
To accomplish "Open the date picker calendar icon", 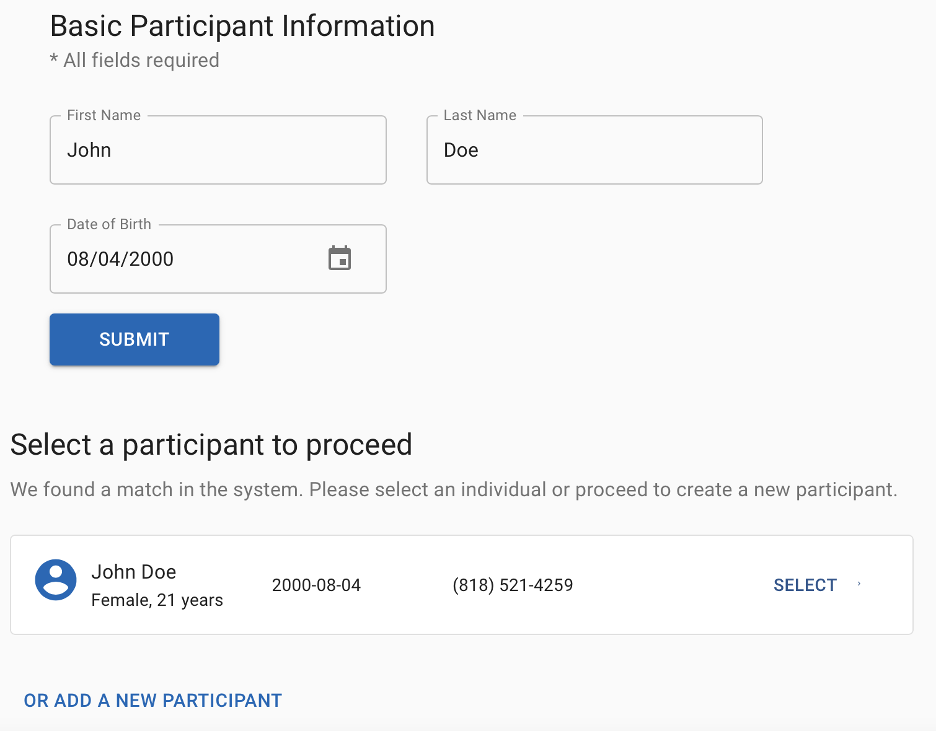I will (x=339, y=257).
